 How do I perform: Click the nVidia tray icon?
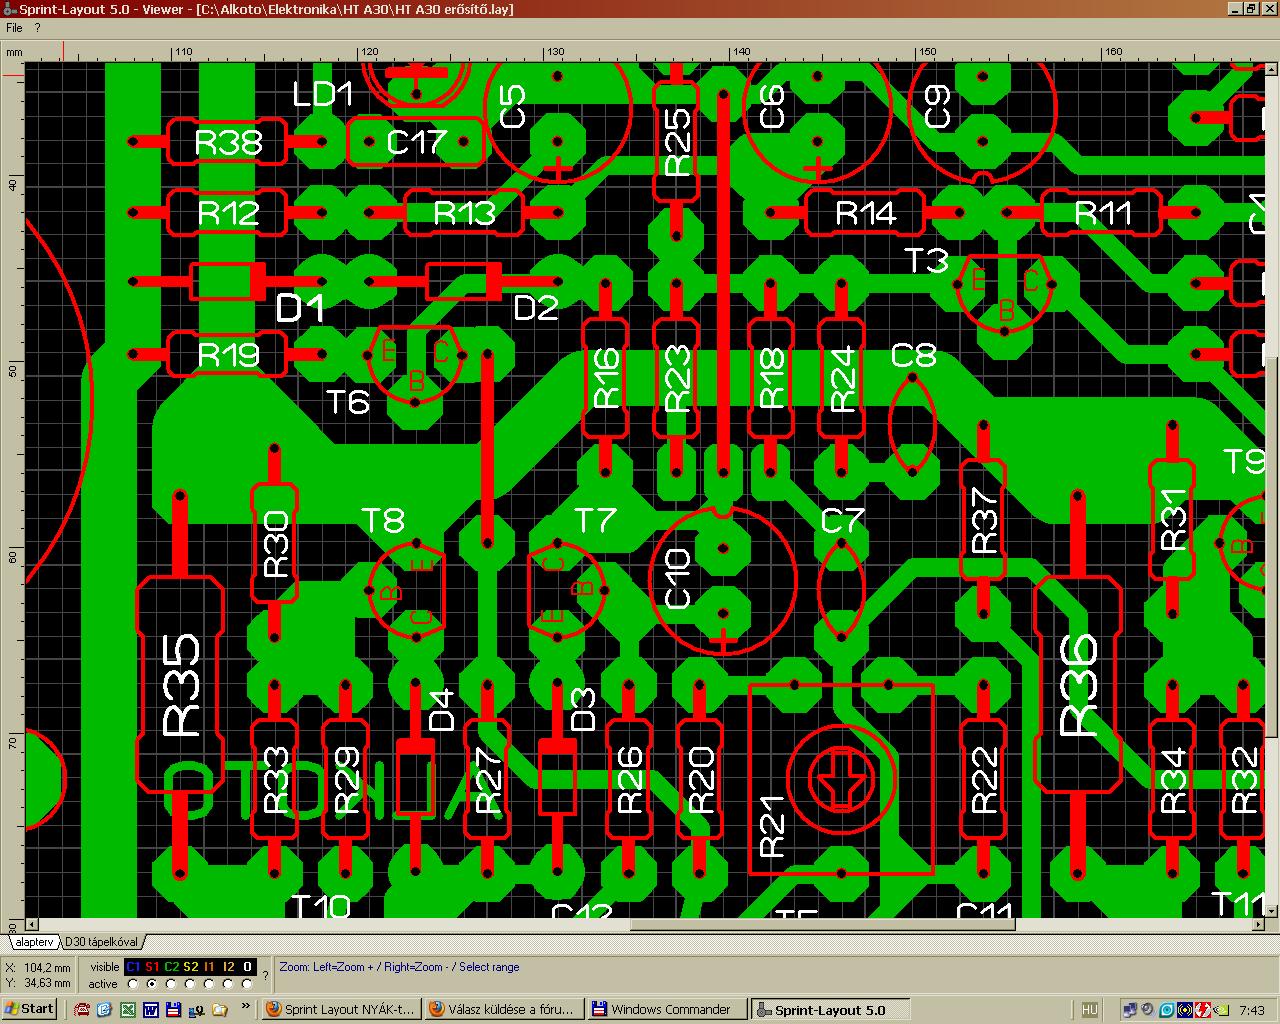coord(1222,1010)
